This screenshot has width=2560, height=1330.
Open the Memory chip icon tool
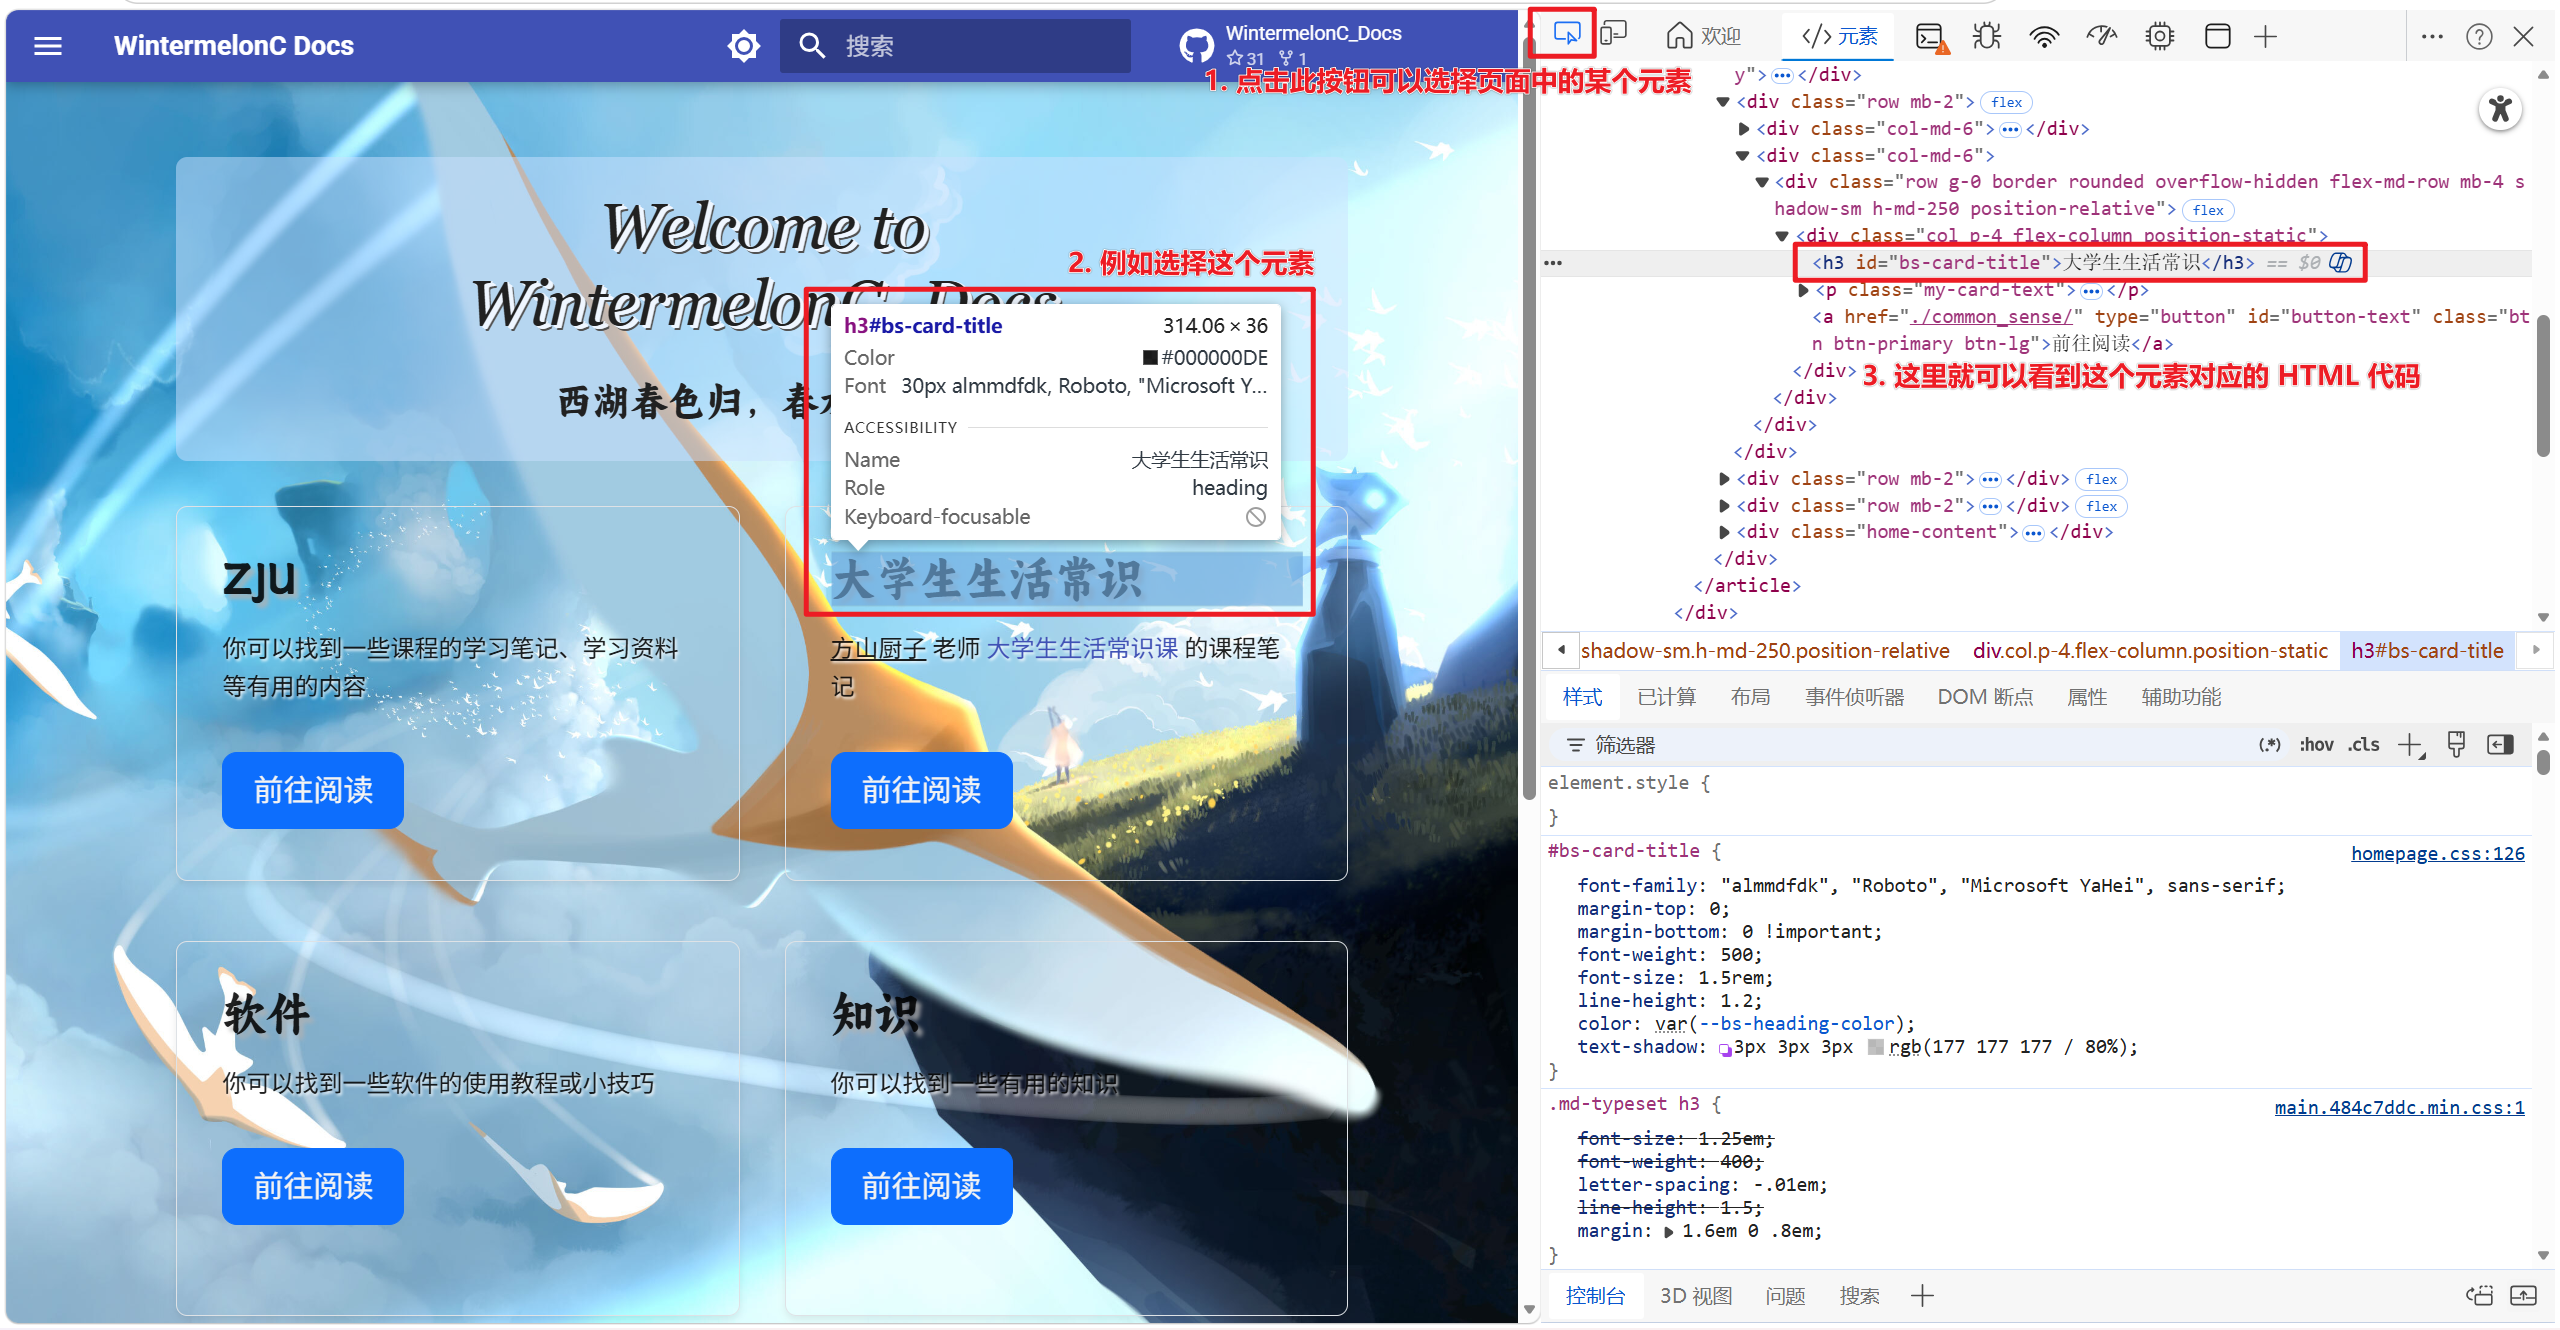(2159, 37)
